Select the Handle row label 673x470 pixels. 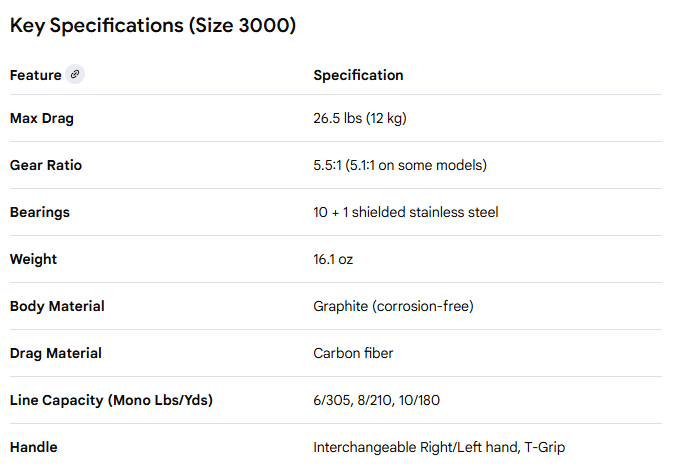pyautogui.click(x=33, y=448)
